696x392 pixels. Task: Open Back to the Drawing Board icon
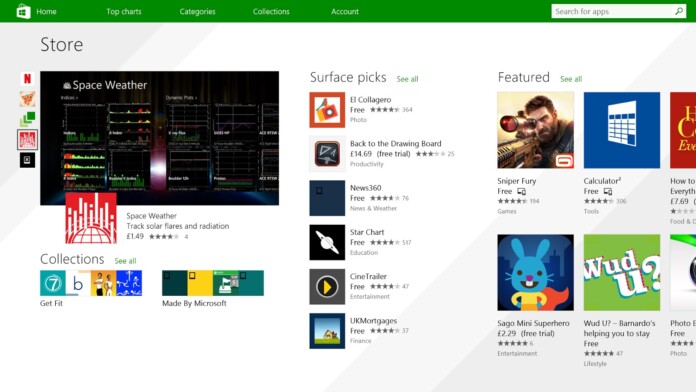[x=327, y=154]
